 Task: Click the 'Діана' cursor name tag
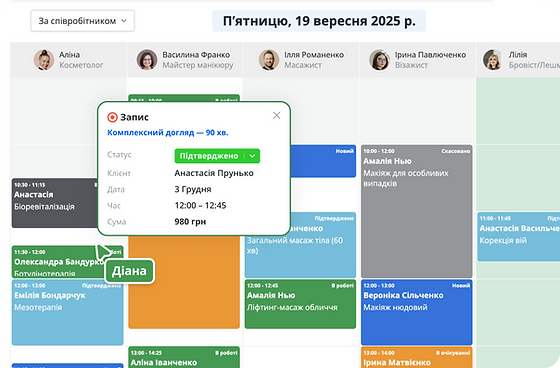130,271
